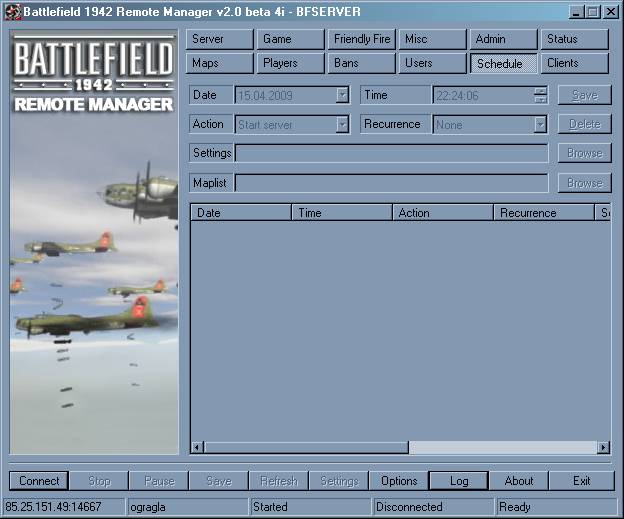Click the Settings path input field

click(391, 153)
